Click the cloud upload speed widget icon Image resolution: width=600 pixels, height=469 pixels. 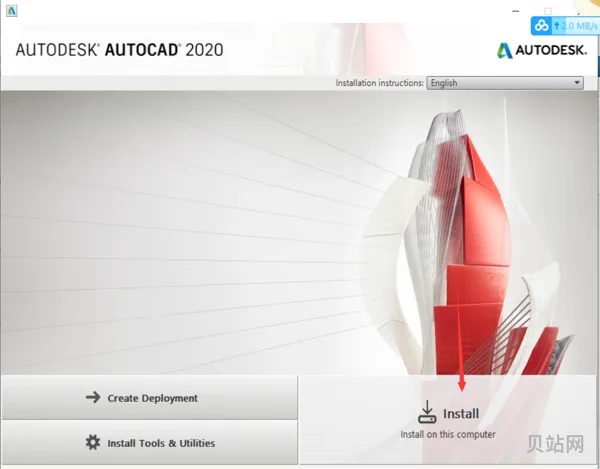pyautogui.click(x=541, y=26)
